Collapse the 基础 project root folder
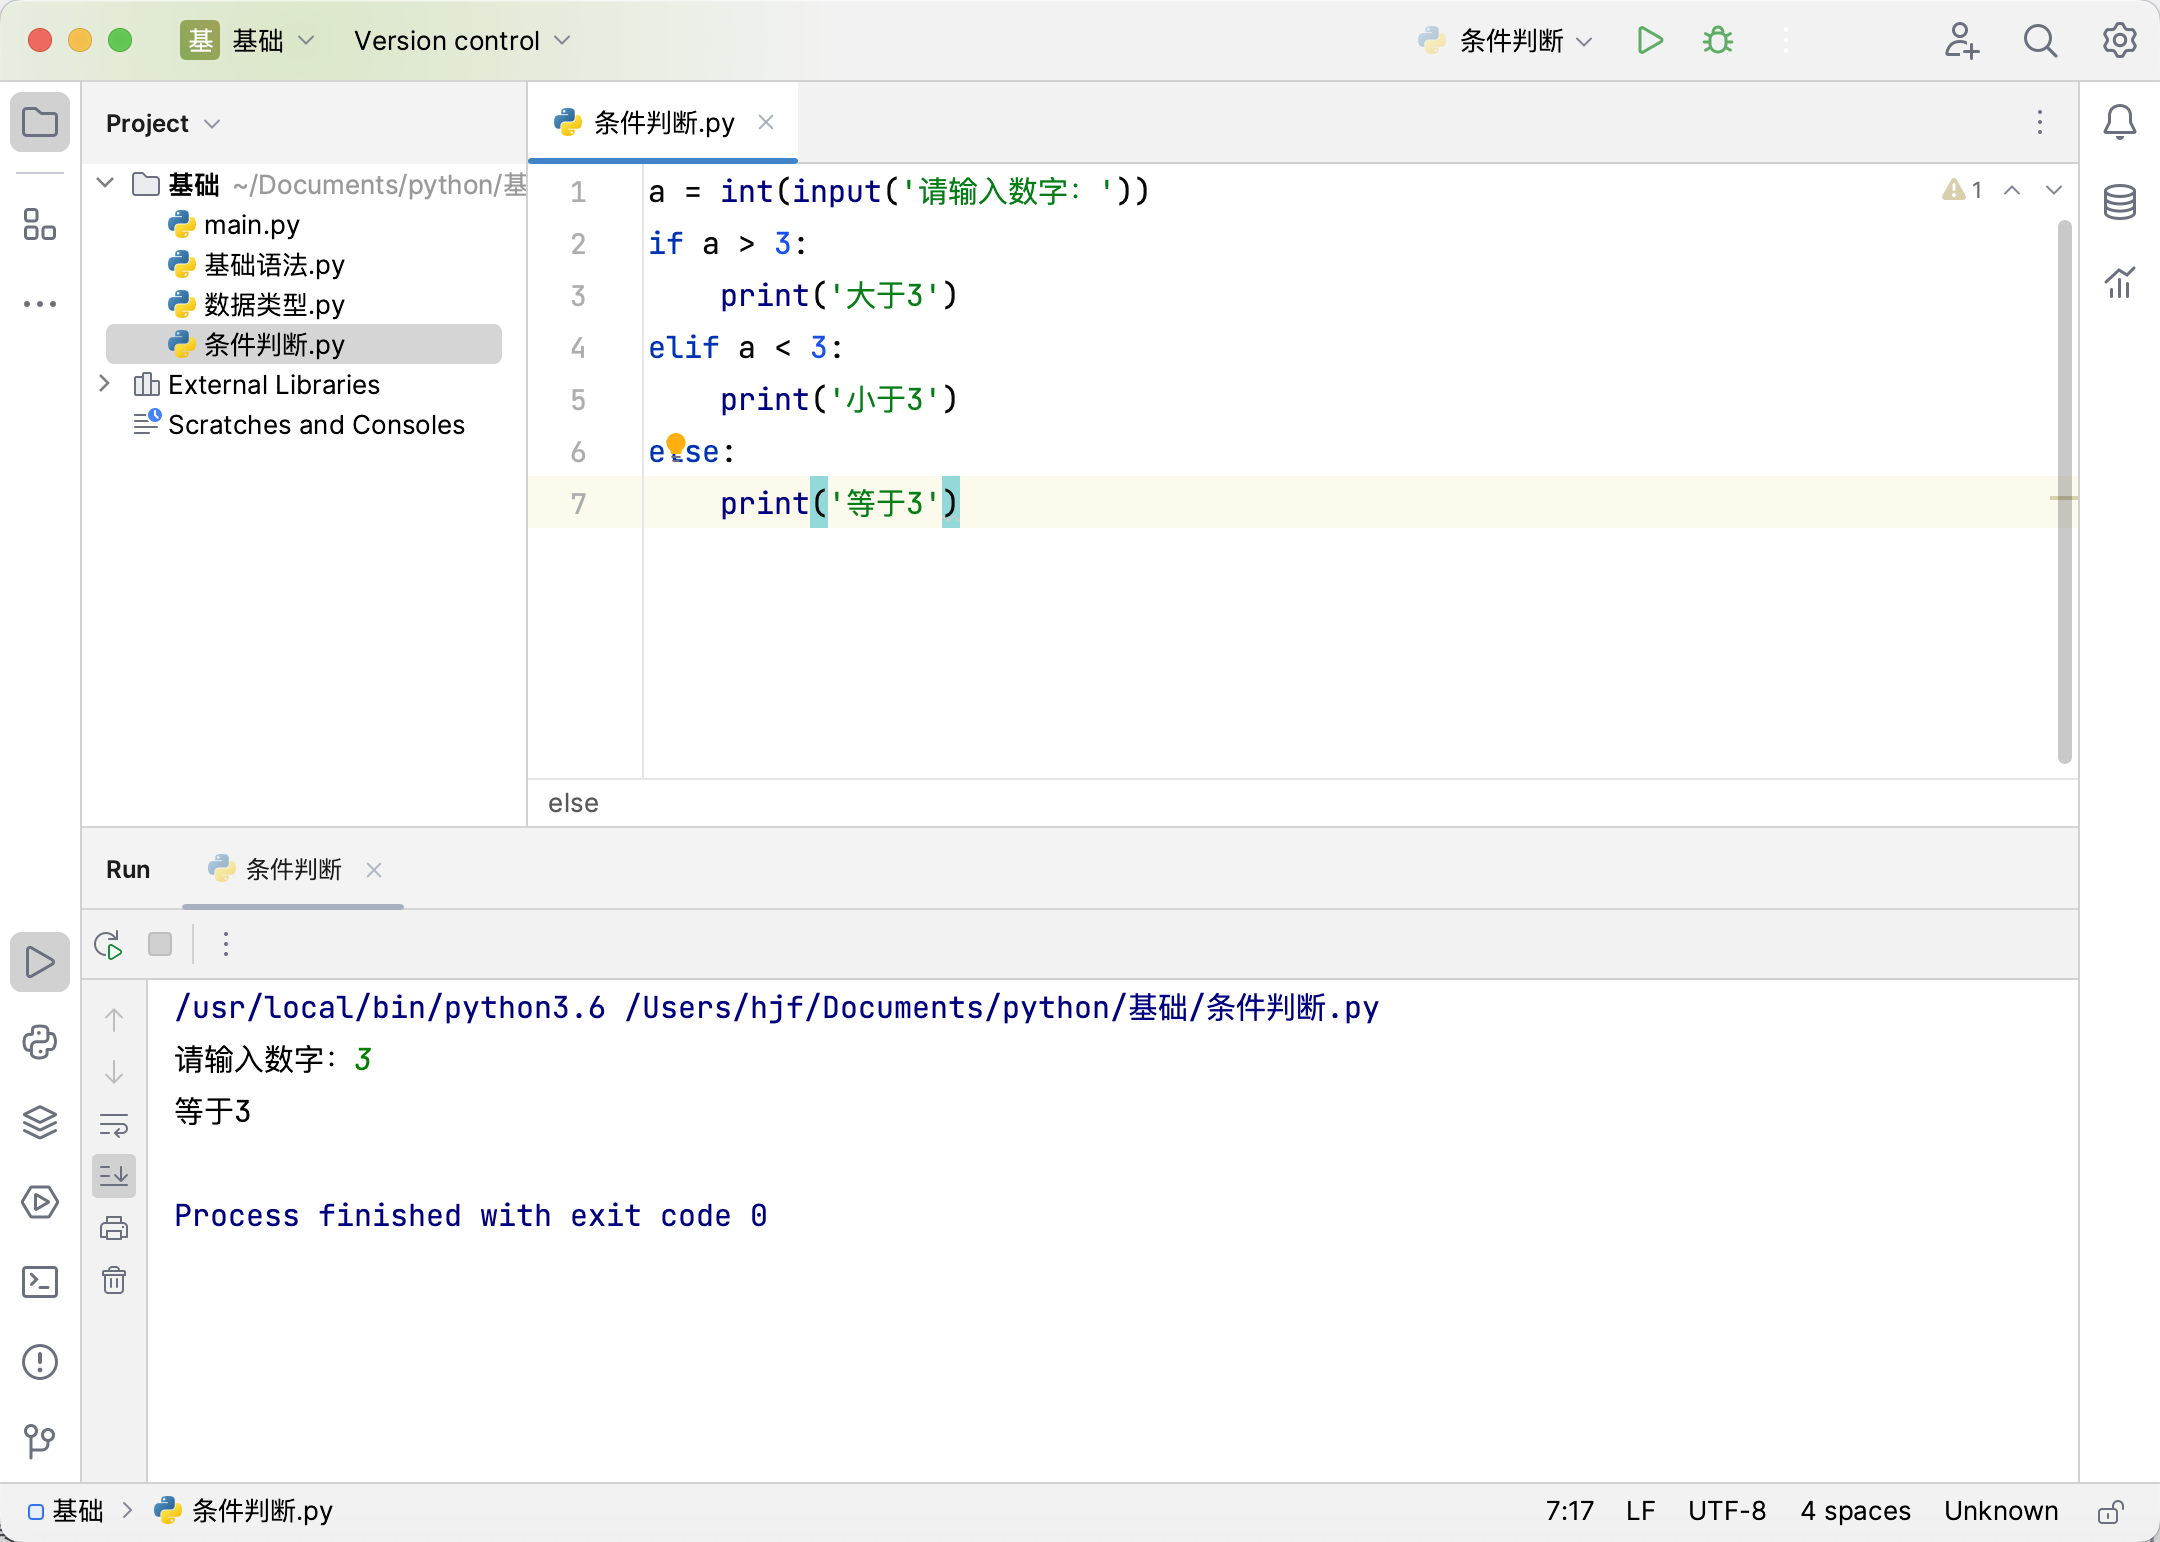The width and height of the screenshot is (2160, 1542). [105, 183]
